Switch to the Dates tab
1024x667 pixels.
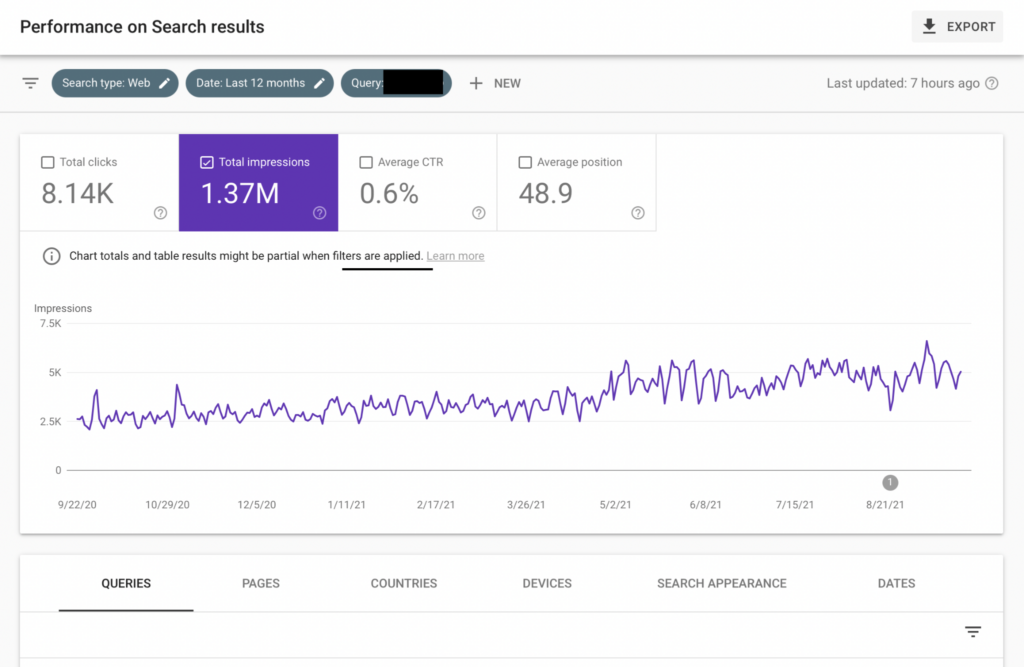[896, 583]
